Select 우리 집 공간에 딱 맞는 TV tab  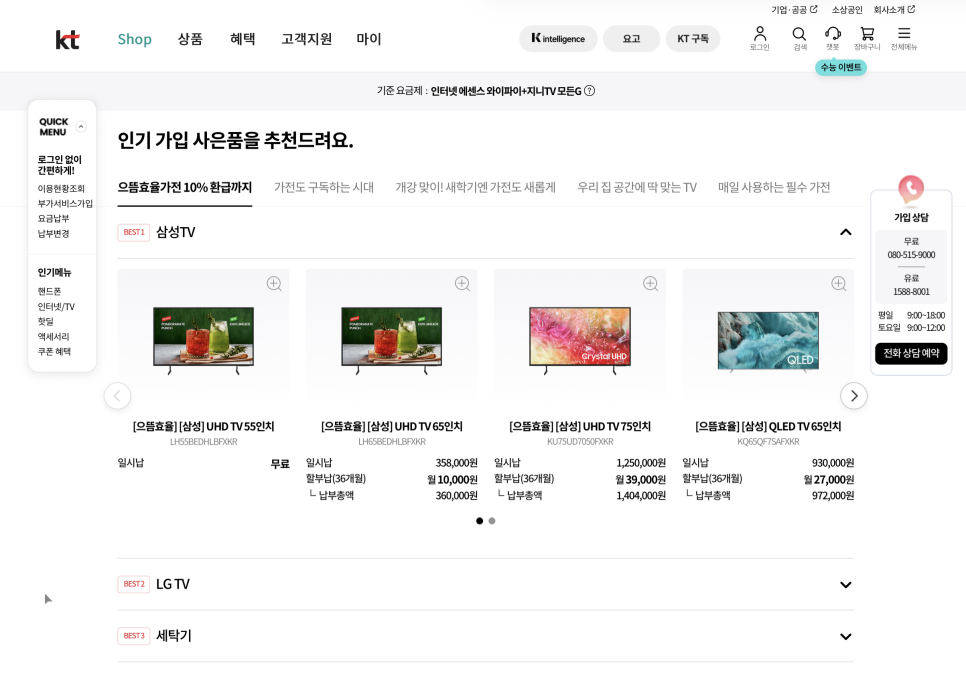coord(636,187)
